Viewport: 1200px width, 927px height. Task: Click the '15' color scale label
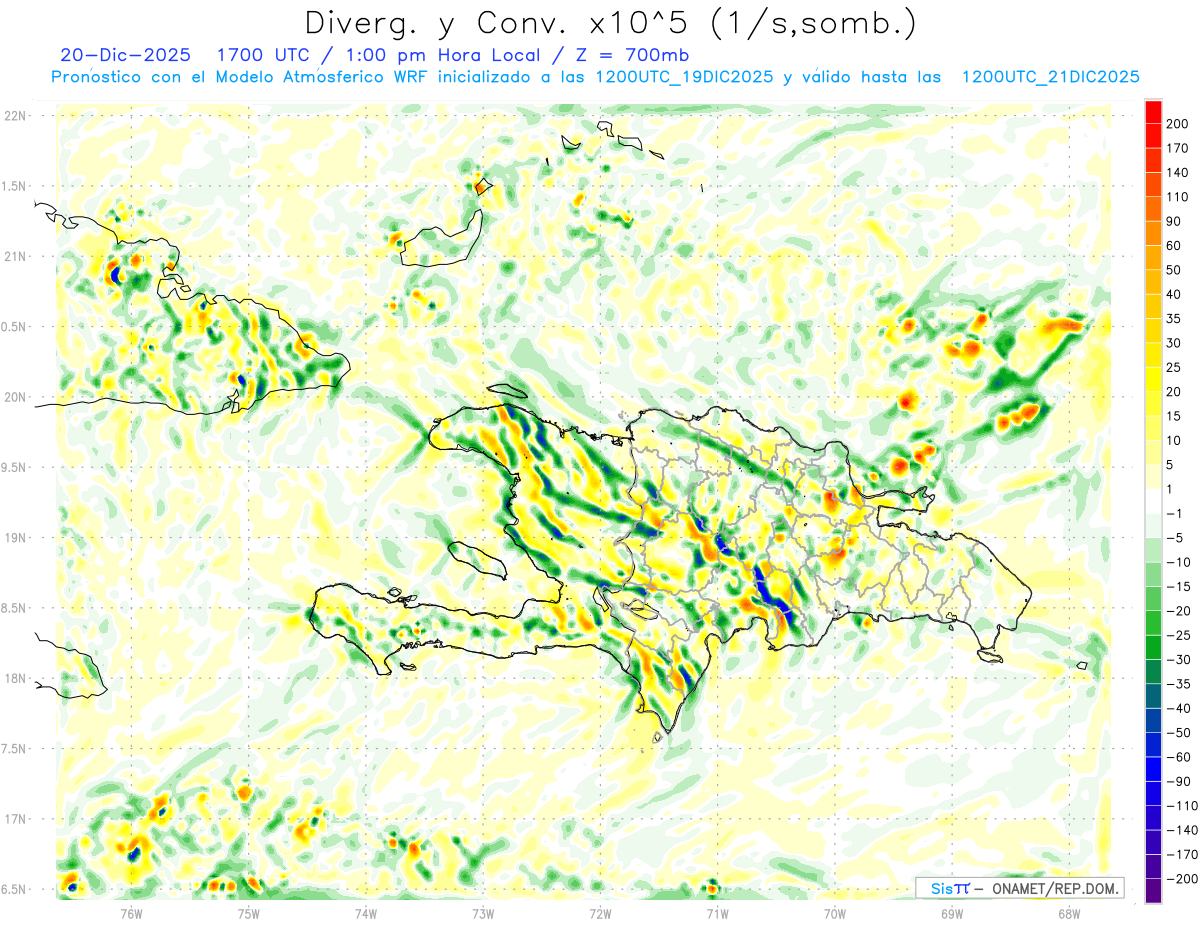[x=1174, y=416]
